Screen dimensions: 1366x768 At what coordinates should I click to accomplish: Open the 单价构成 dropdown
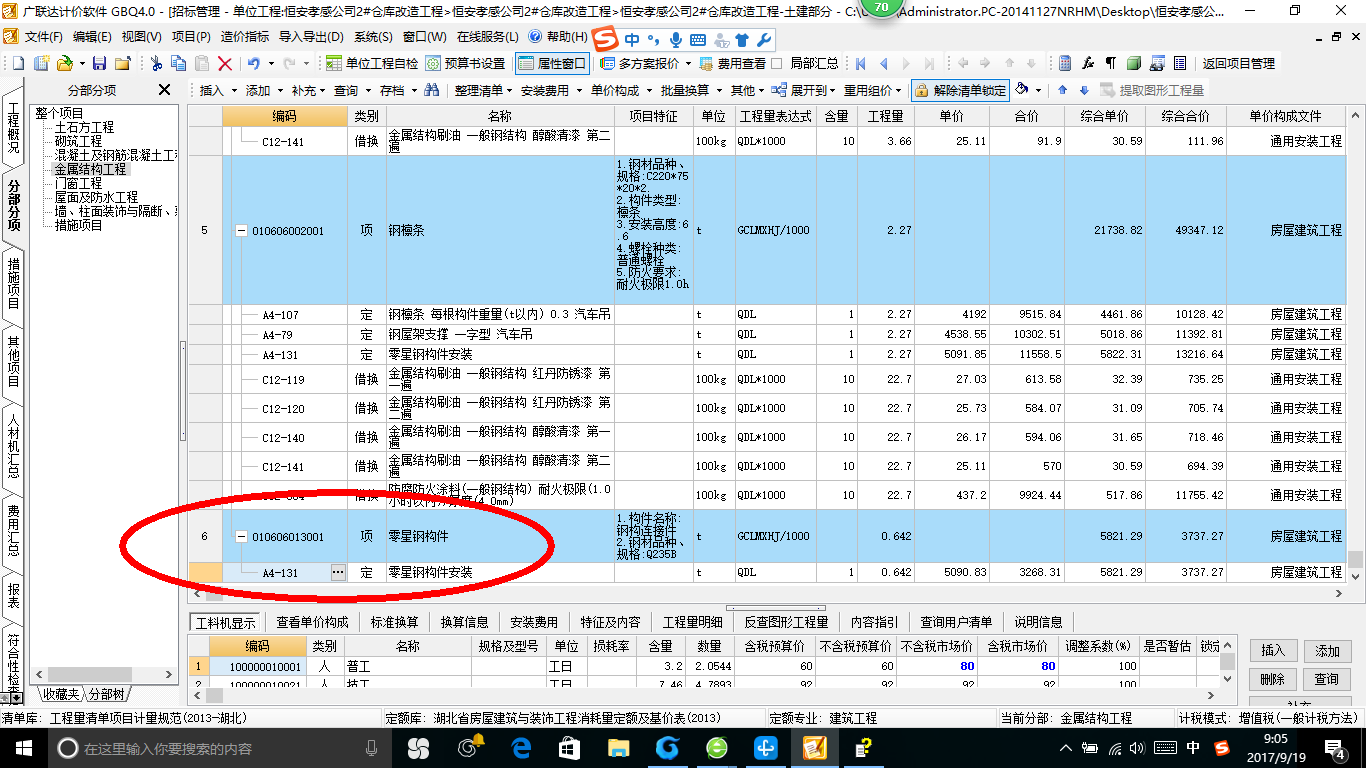coord(619,90)
